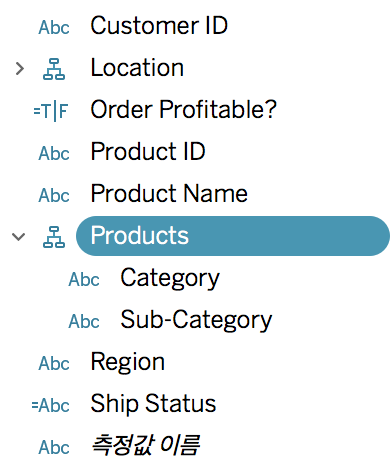Collapse the Products hierarchy
The image size is (392, 472).
tap(18, 237)
